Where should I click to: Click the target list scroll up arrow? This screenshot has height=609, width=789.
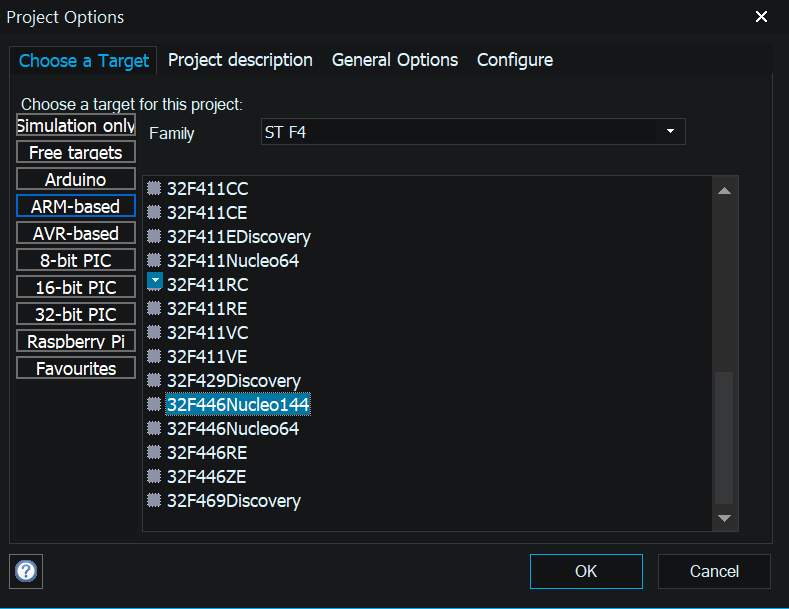pyautogui.click(x=724, y=190)
